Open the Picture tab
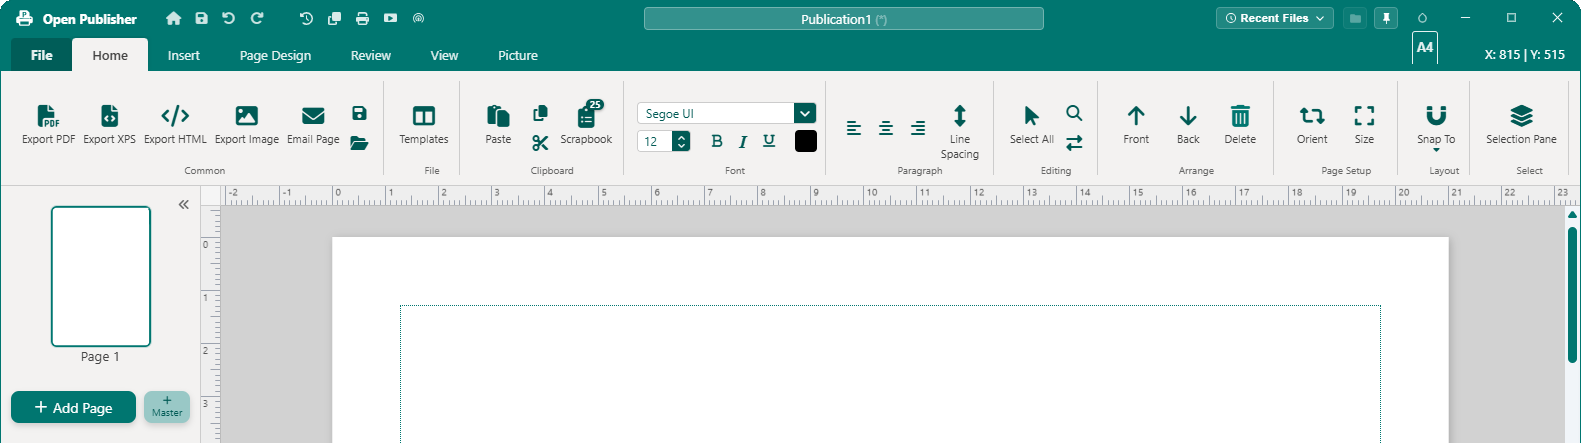Image resolution: width=1581 pixels, height=443 pixels. (x=518, y=55)
